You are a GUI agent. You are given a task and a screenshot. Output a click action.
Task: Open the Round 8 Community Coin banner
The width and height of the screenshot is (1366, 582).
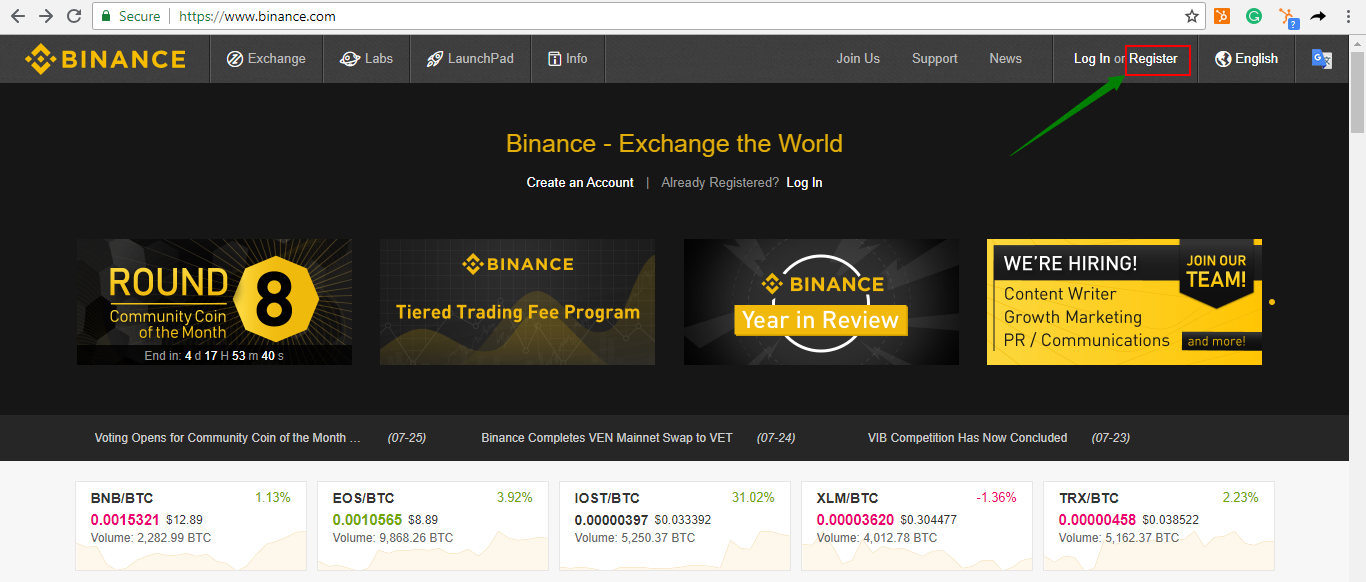click(x=214, y=302)
